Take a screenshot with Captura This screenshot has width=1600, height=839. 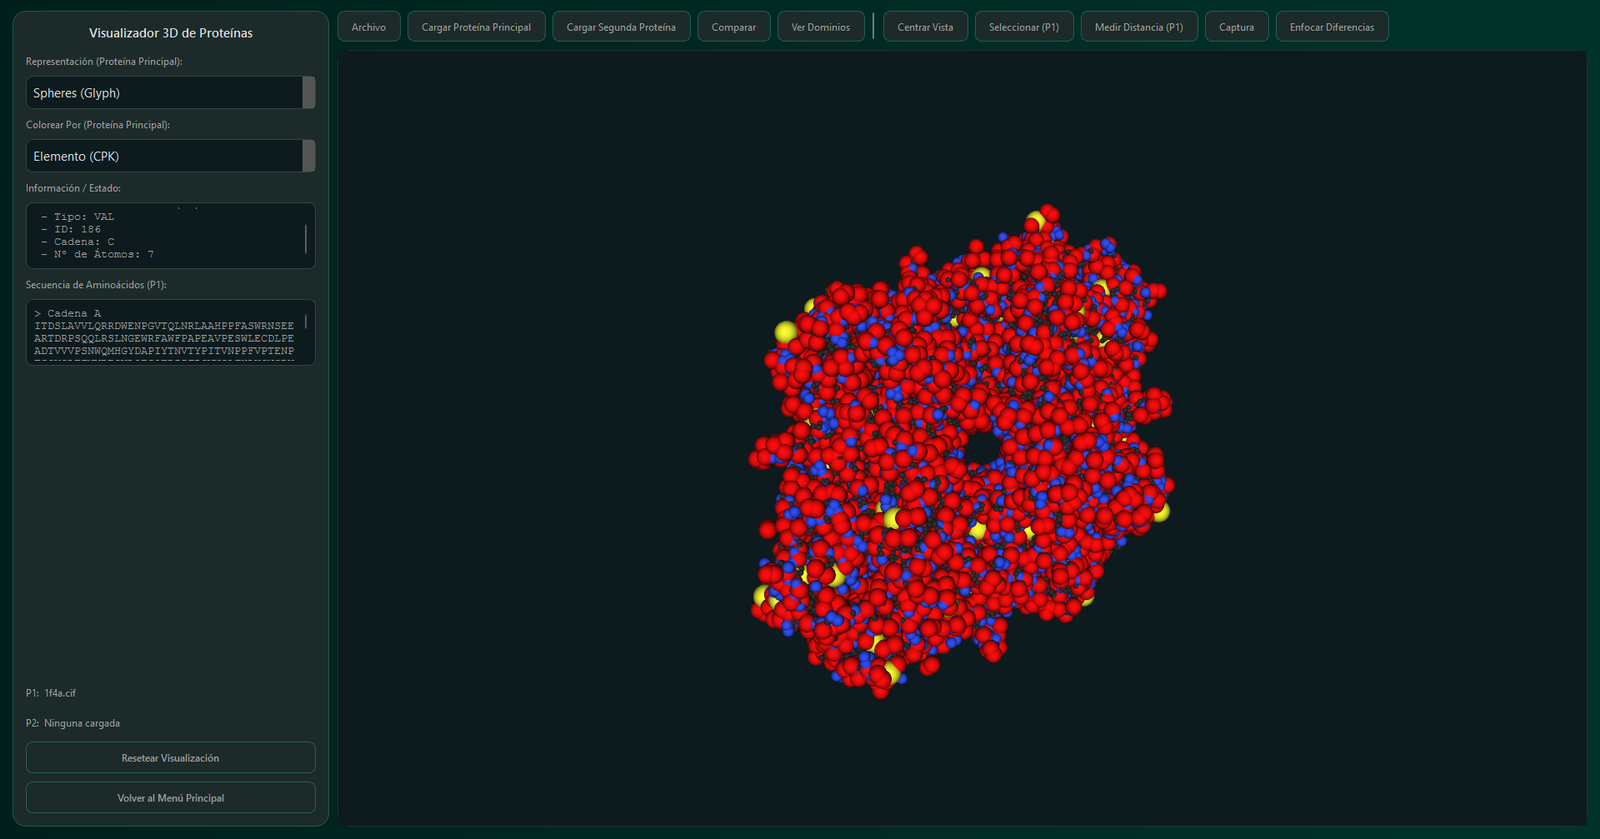pos(1236,27)
